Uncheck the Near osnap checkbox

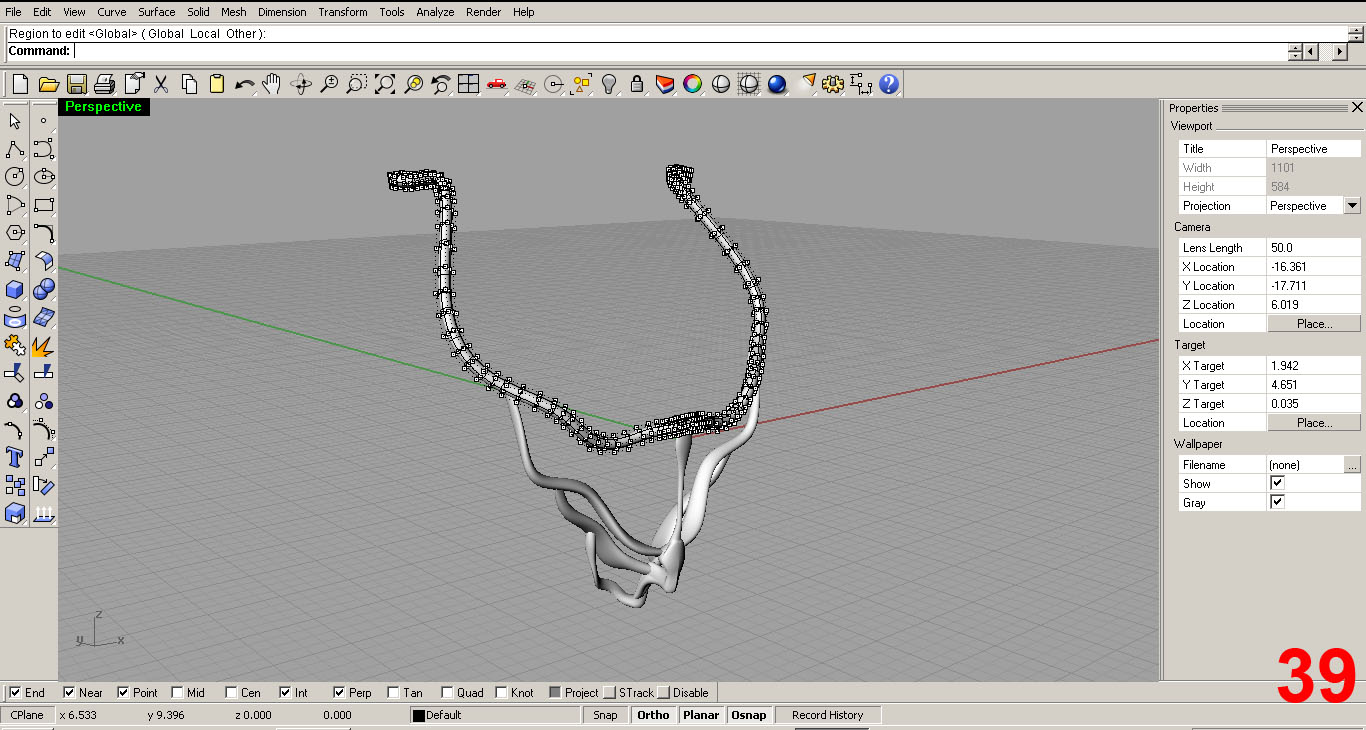(69, 692)
